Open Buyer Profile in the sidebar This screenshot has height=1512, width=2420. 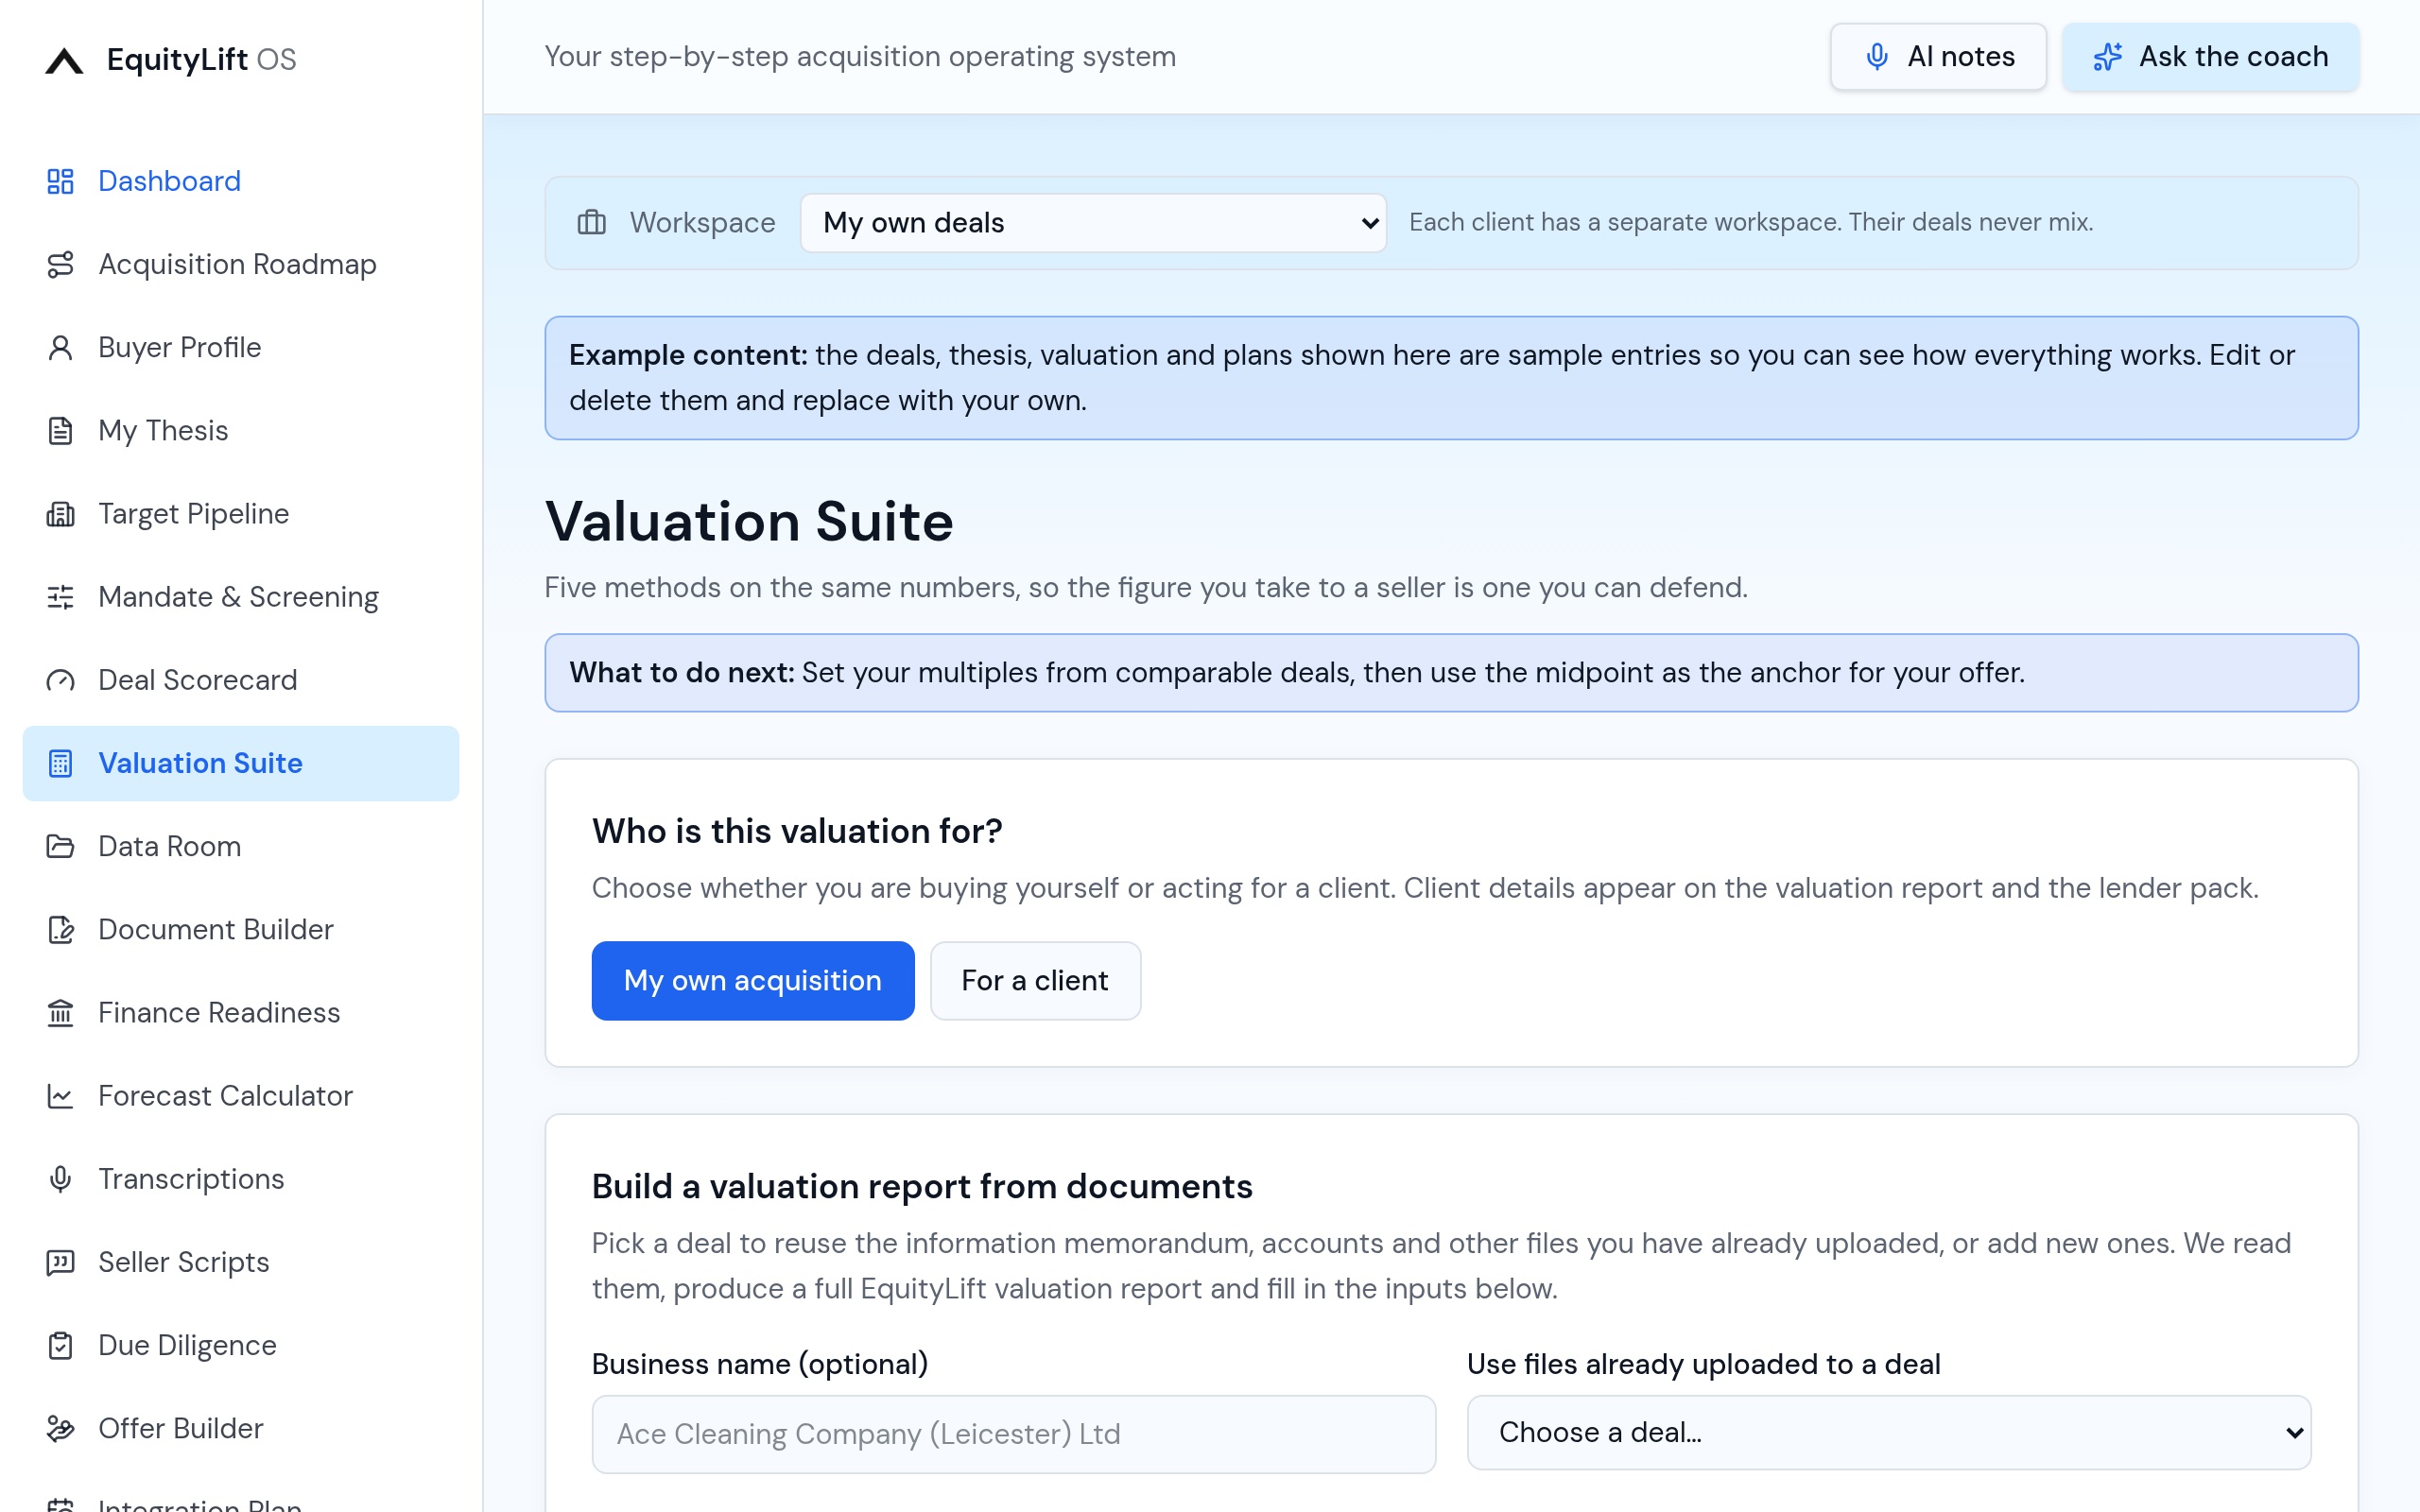pyautogui.click(x=240, y=347)
